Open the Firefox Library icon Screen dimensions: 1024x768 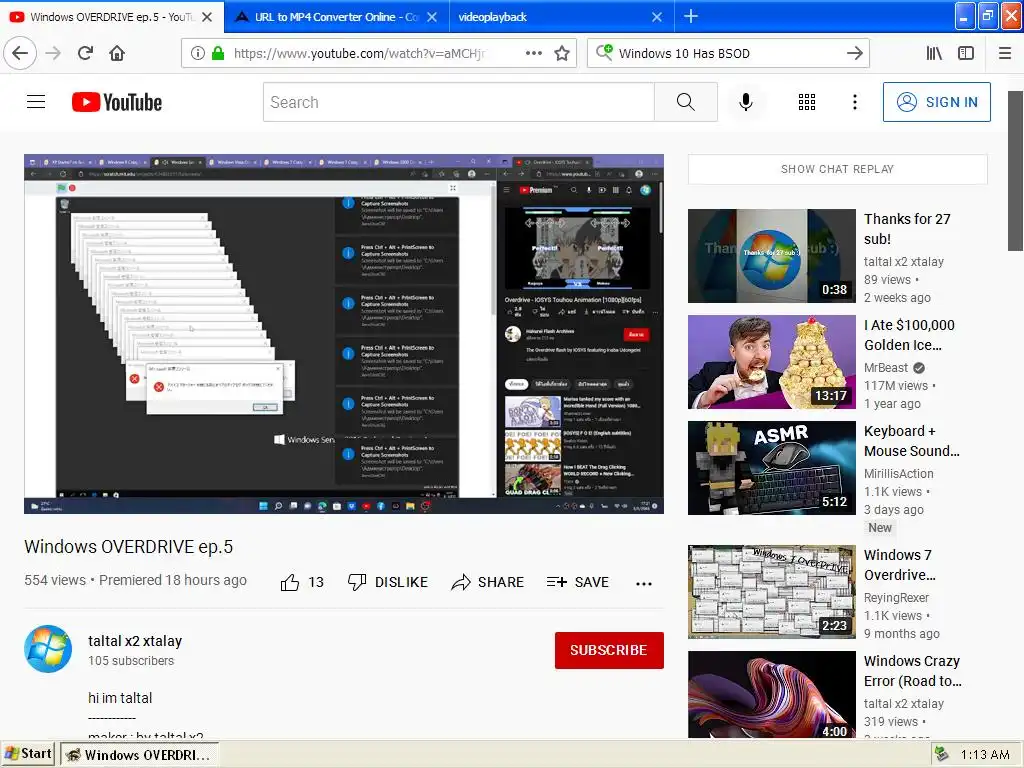[x=934, y=54]
